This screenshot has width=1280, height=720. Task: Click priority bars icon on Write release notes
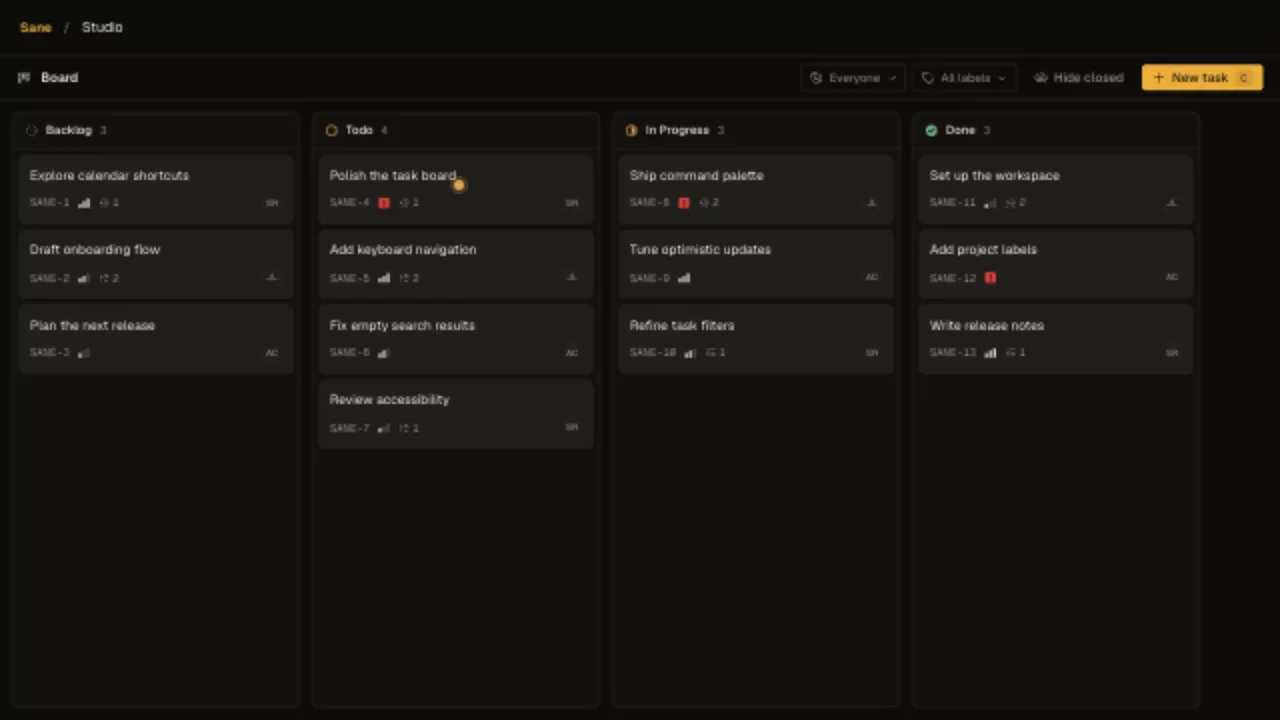[990, 353]
